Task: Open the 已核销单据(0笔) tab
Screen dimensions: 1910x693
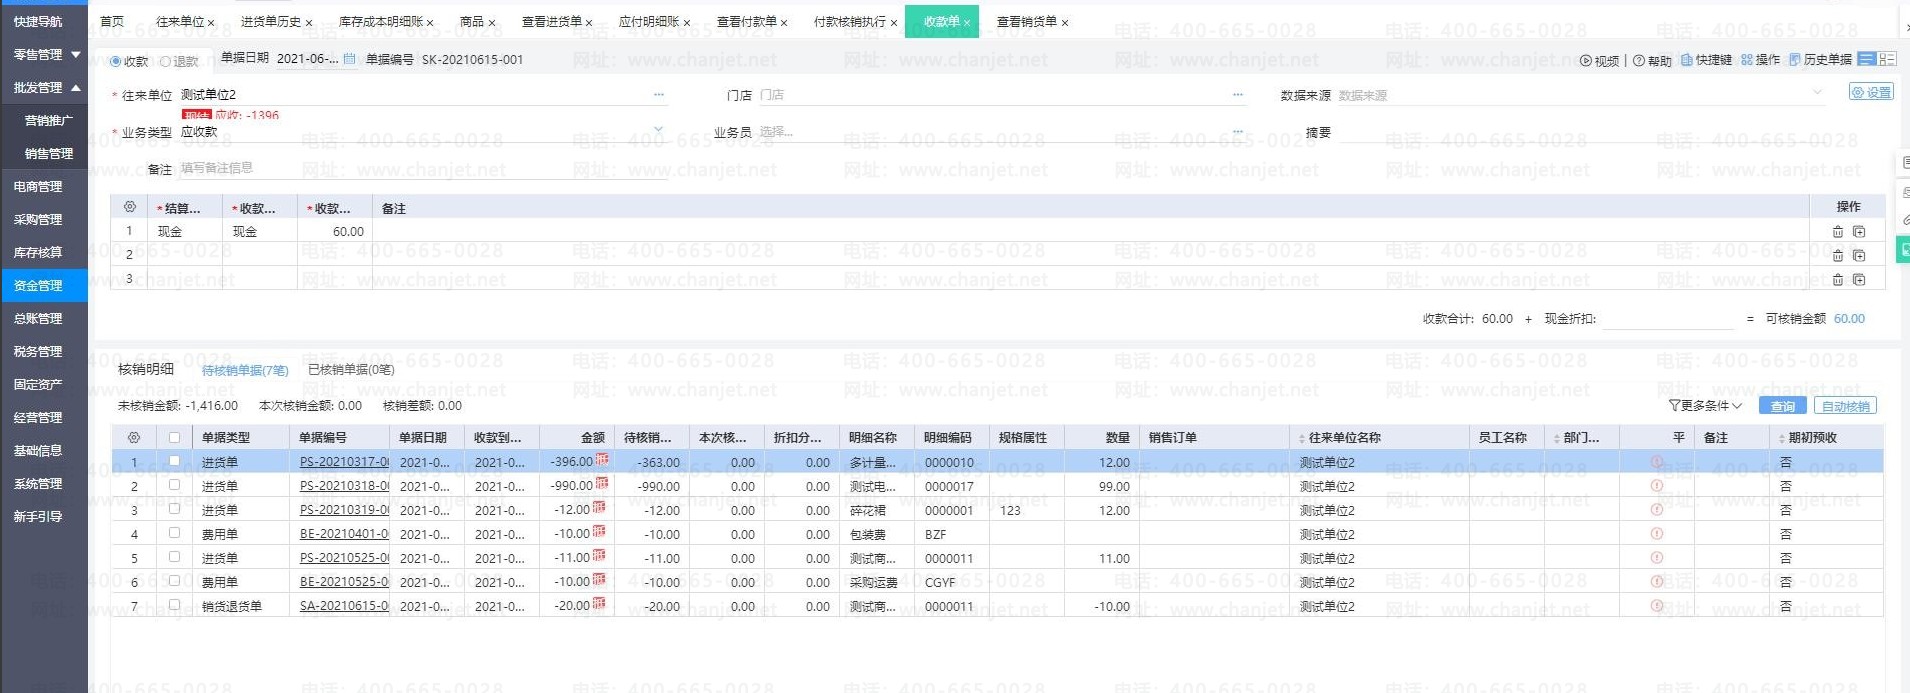Action: click(351, 370)
